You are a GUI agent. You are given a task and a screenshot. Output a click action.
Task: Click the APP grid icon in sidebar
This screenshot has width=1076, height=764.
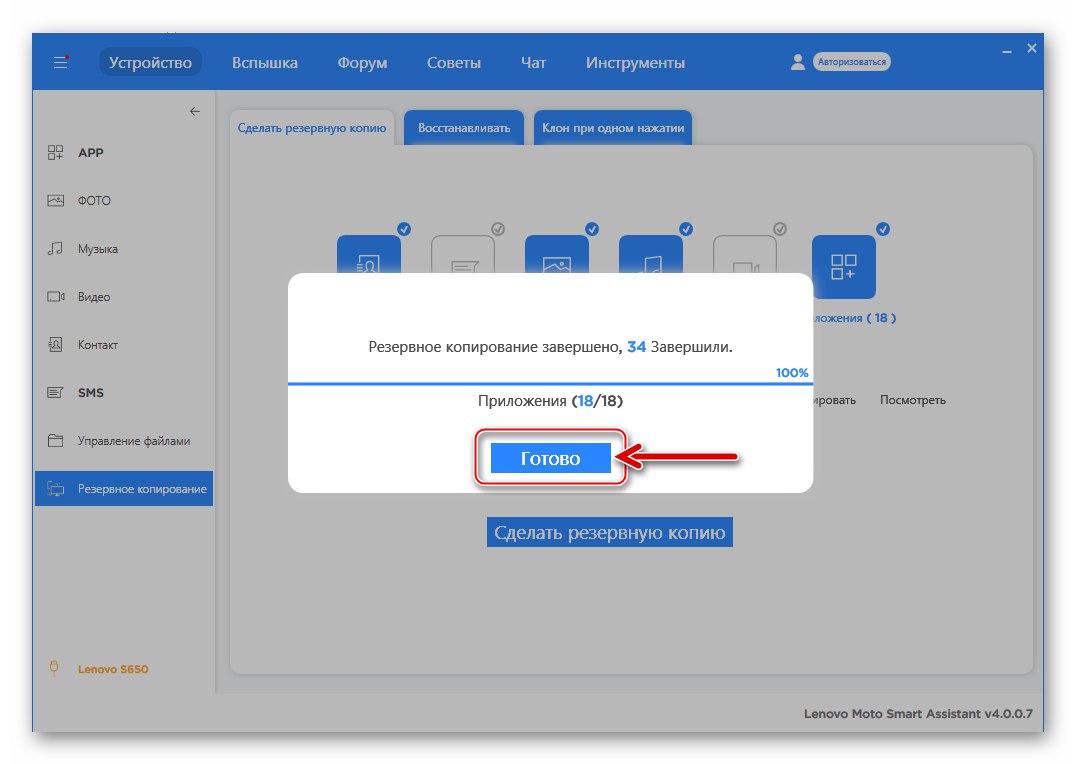click(55, 152)
